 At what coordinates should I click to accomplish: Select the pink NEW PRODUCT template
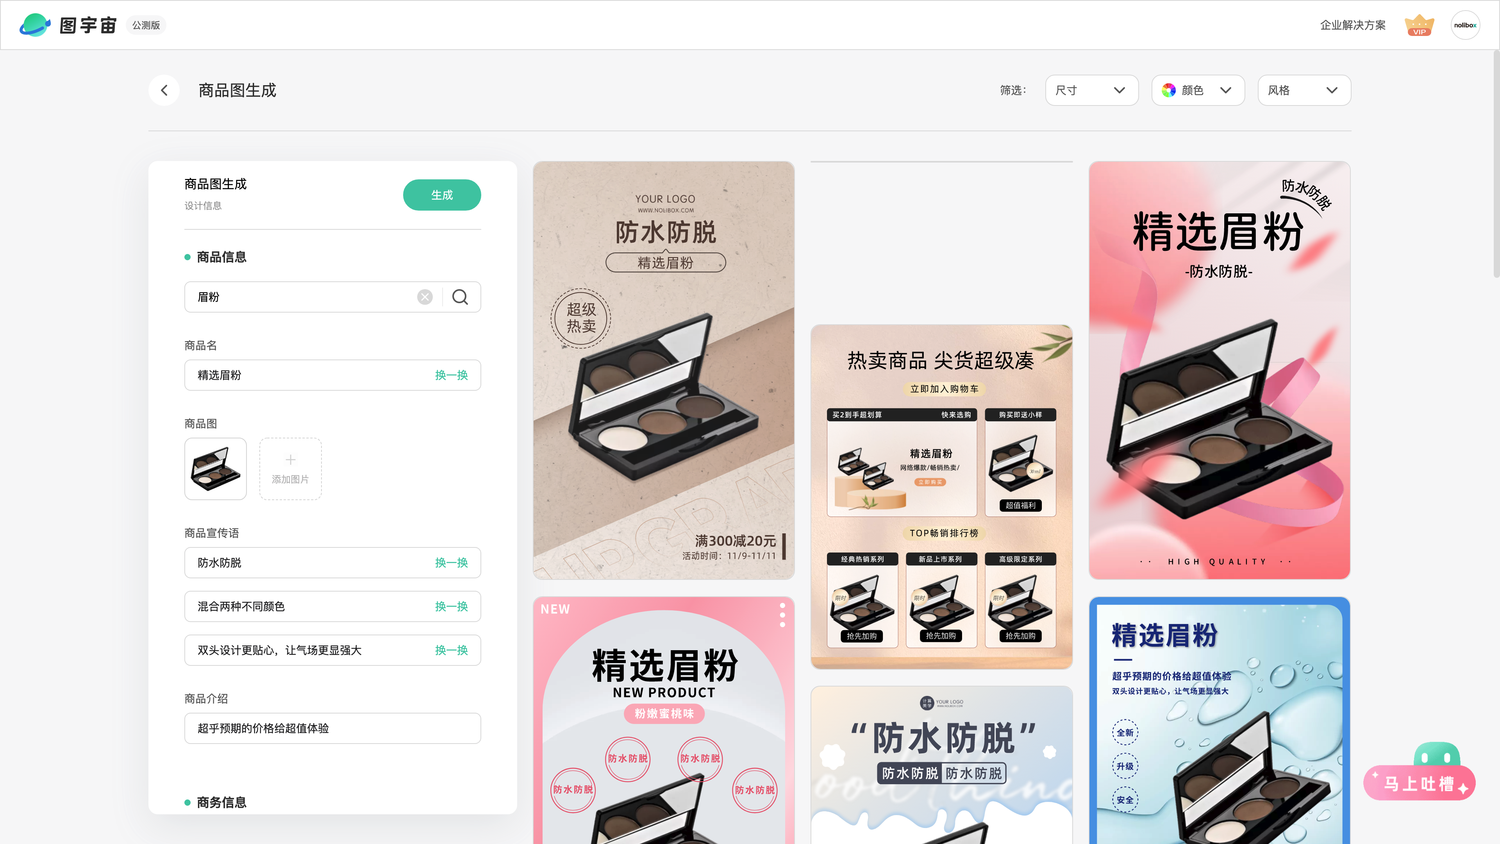(664, 721)
